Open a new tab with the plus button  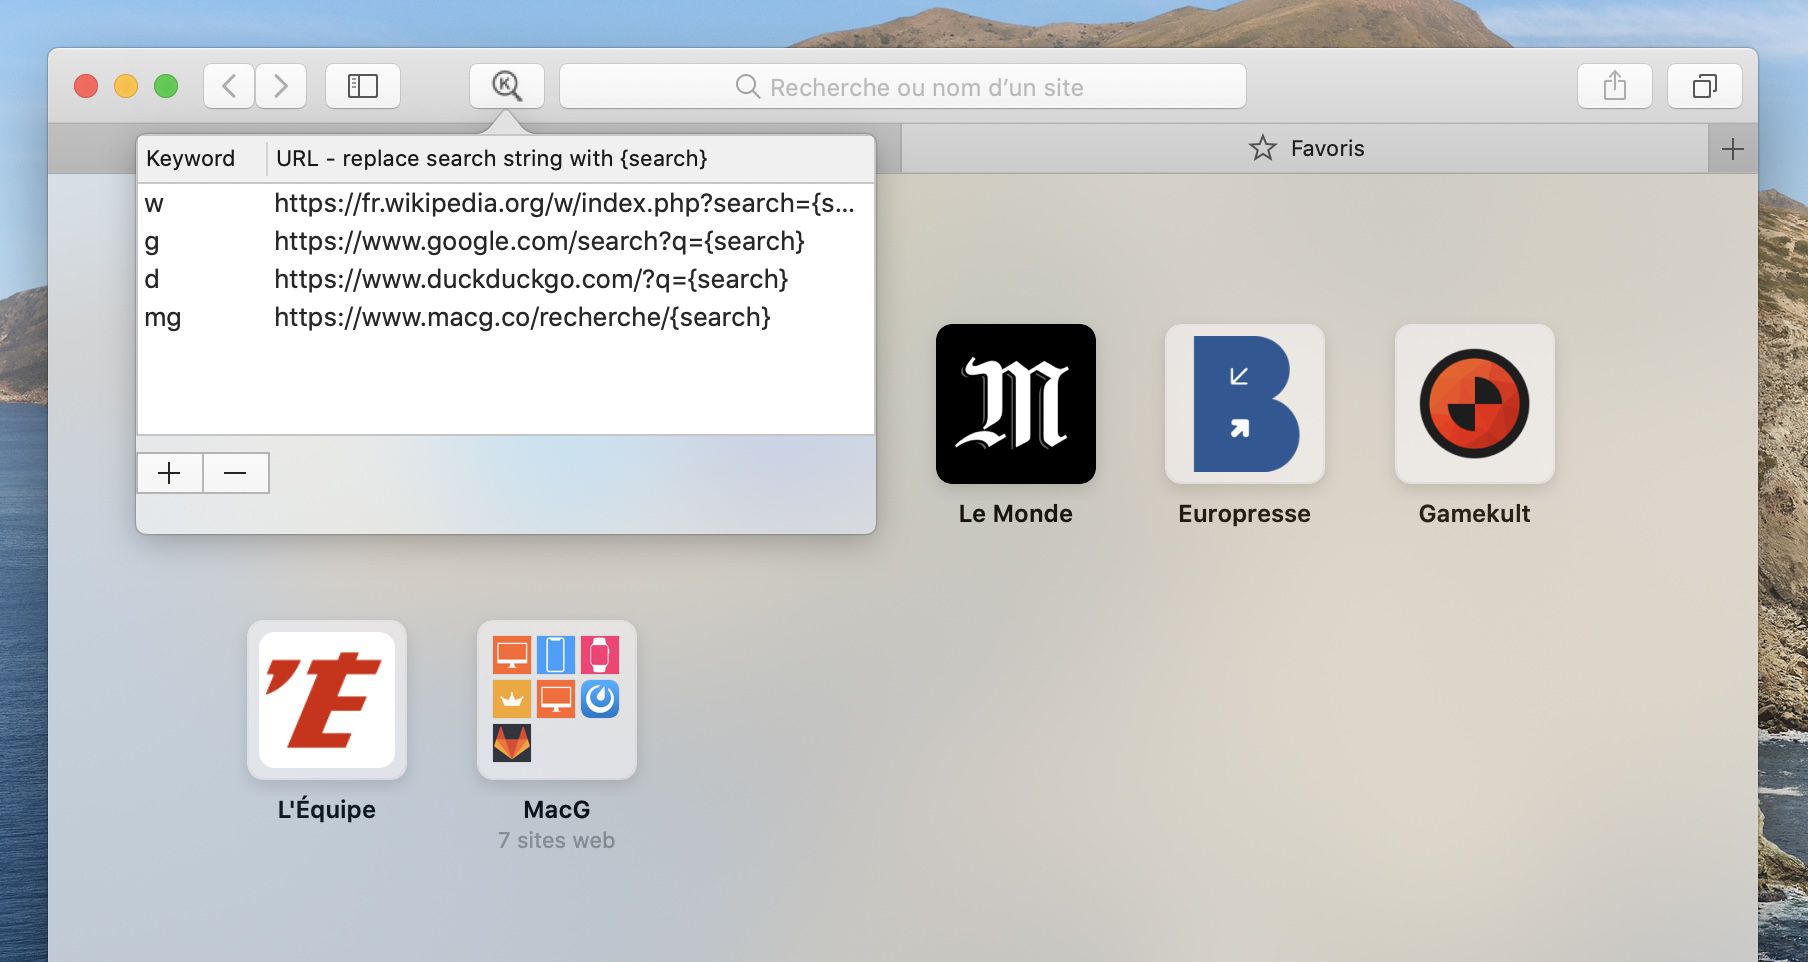1733,148
